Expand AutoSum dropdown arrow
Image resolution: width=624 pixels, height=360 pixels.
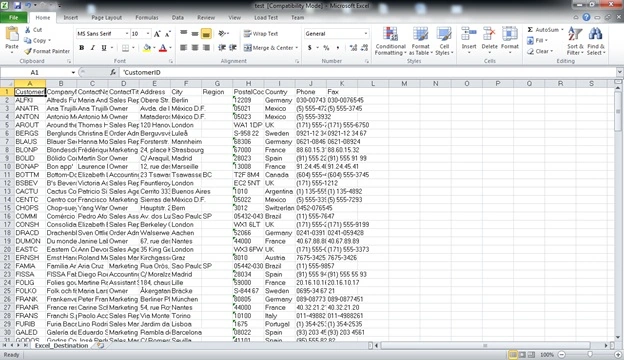(562, 30)
